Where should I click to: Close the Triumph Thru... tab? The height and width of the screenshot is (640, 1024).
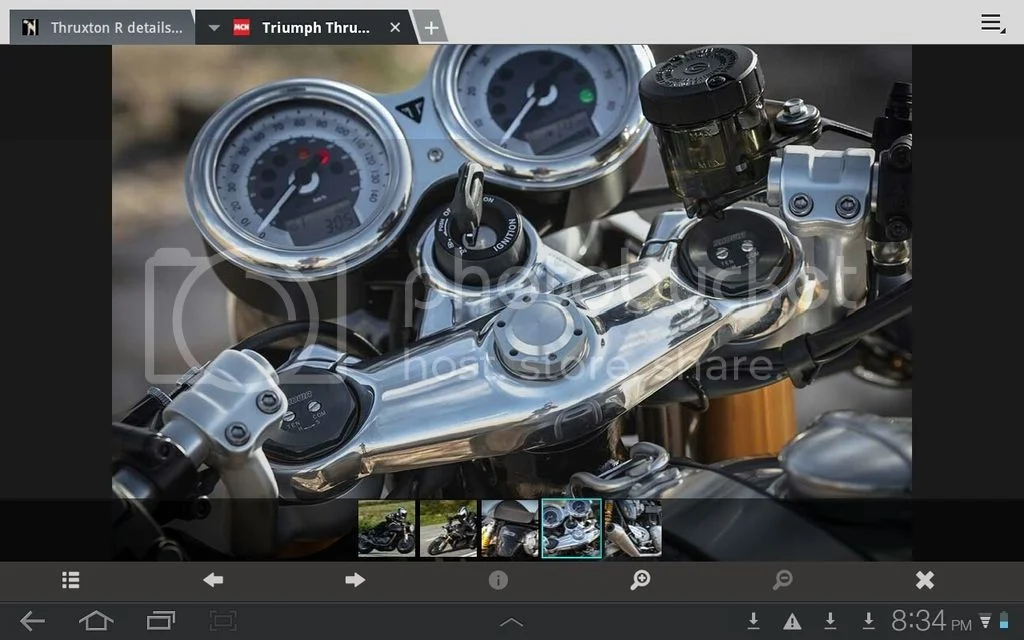pos(395,28)
